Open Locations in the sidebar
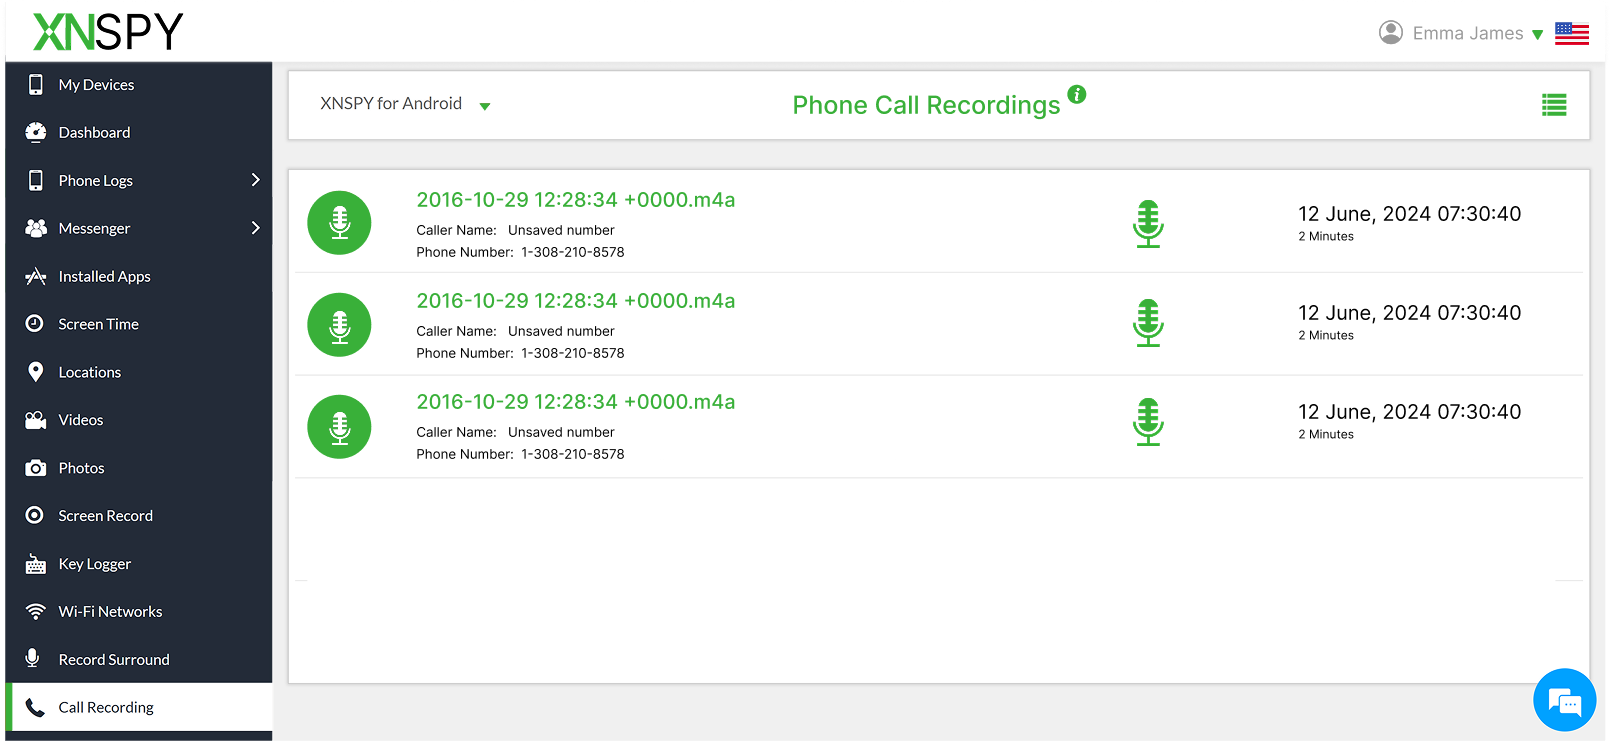1611x741 pixels. (89, 372)
